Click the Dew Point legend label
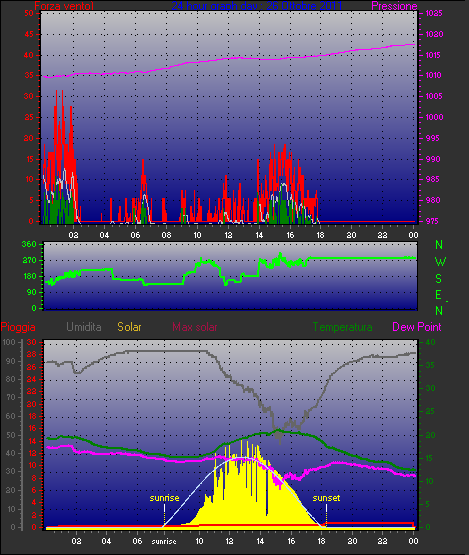 coord(417,327)
